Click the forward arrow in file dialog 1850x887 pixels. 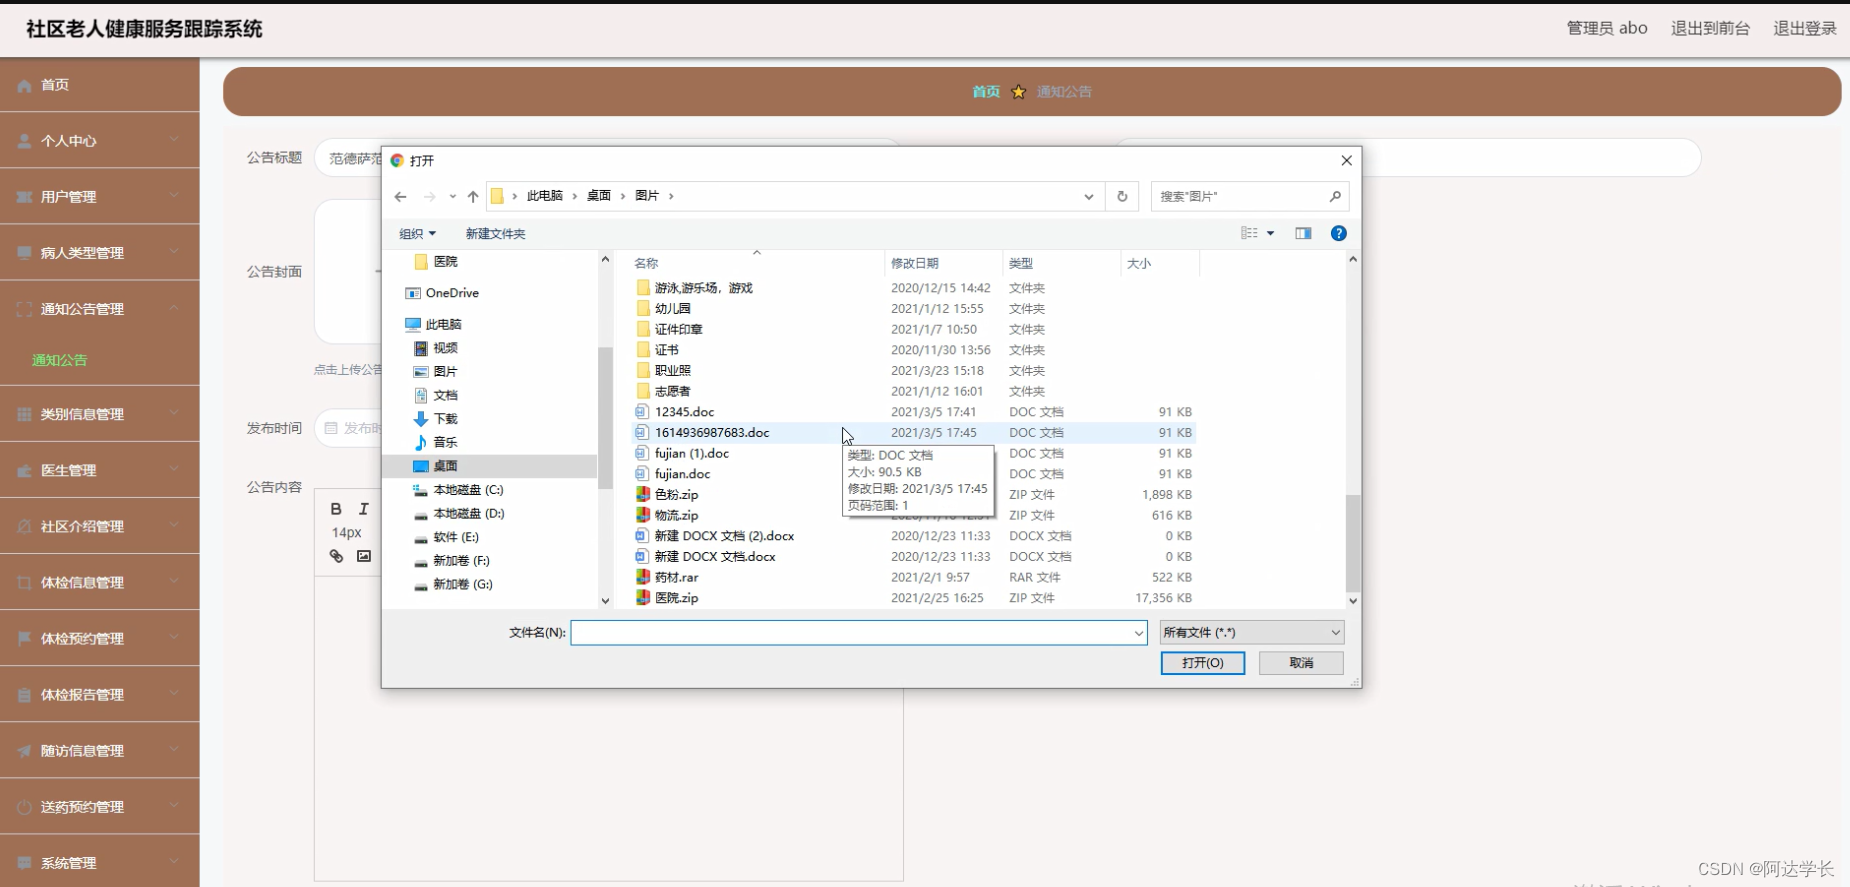(430, 197)
